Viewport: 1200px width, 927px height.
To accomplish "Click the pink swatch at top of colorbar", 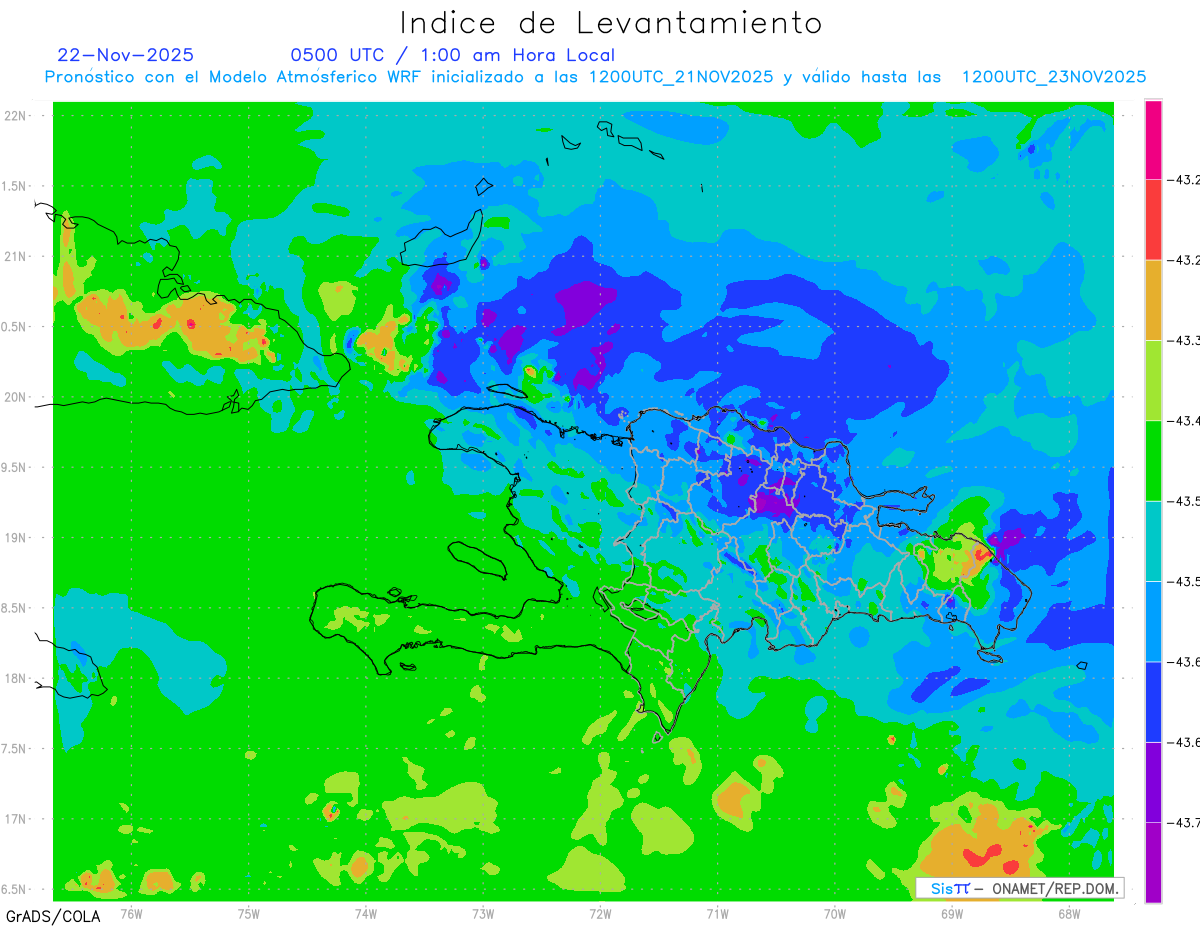I will point(1153,140).
